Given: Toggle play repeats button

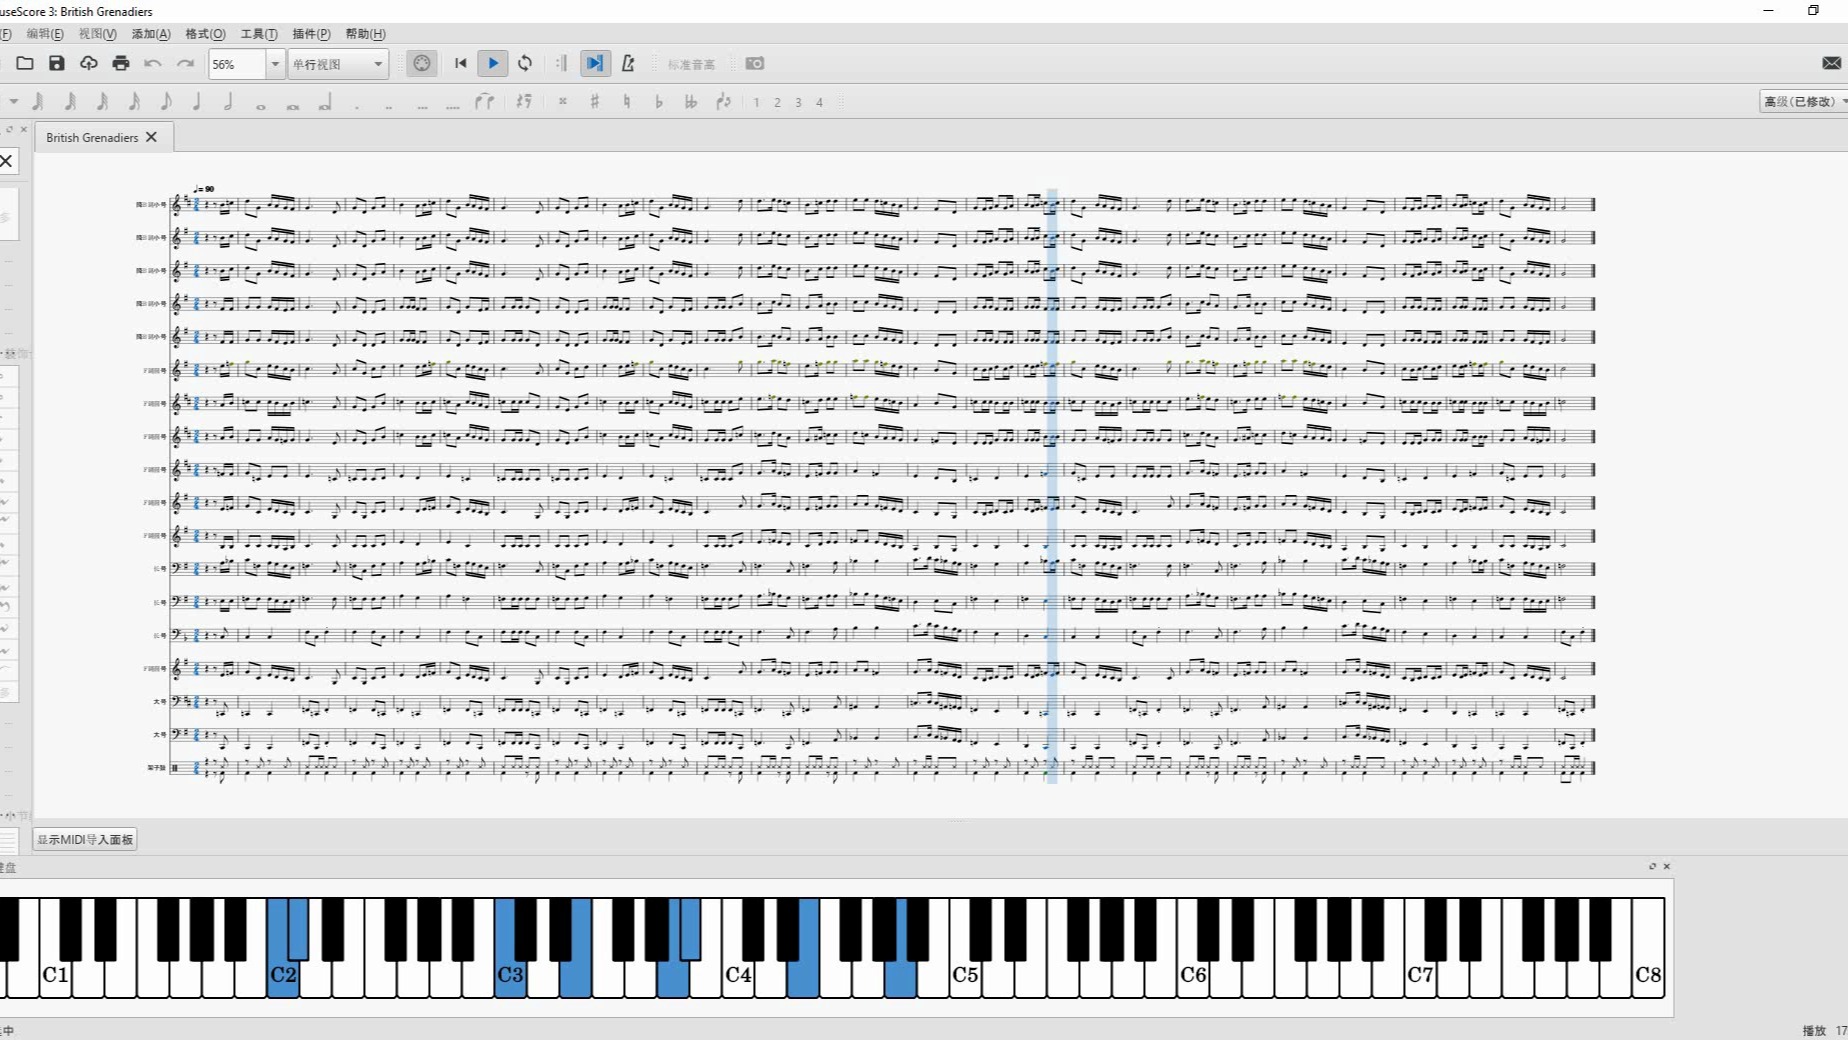Looking at the screenshot, I should point(562,63).
